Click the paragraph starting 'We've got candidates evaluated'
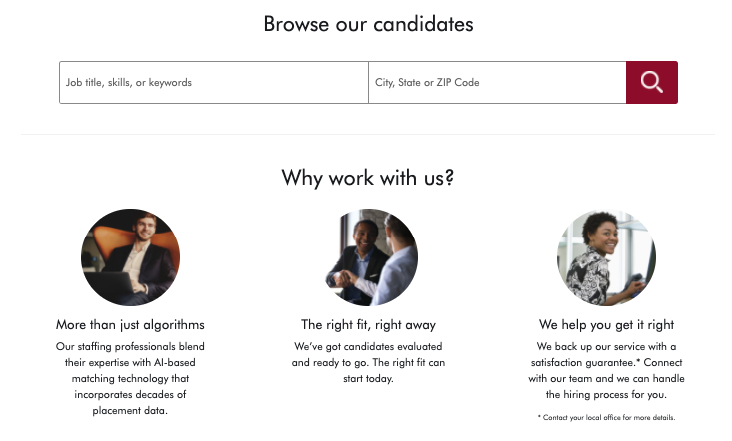 (x=368, y=363)
